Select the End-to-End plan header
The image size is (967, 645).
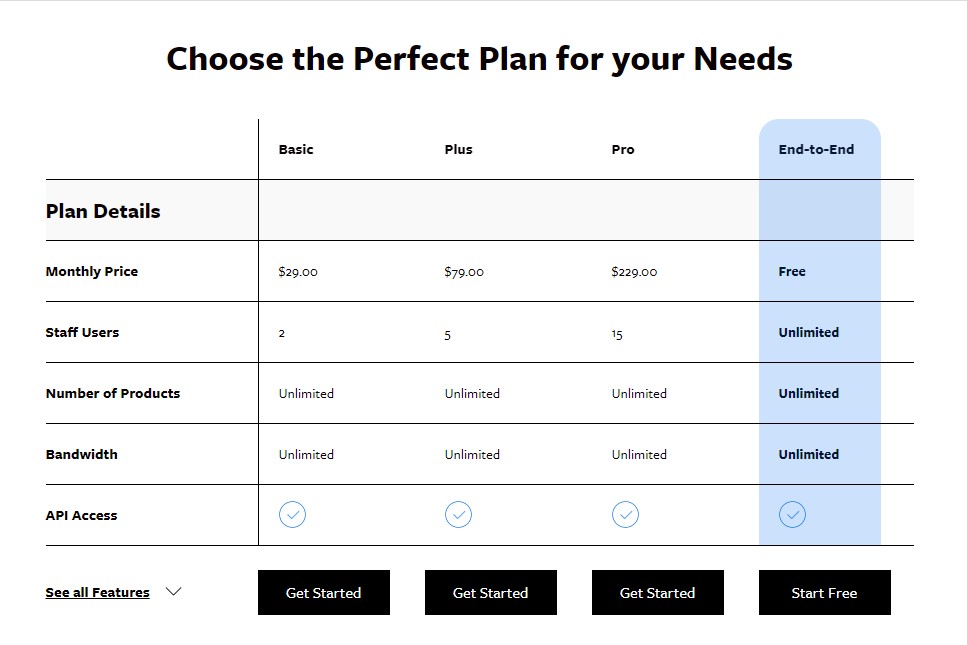pos(816,150)
